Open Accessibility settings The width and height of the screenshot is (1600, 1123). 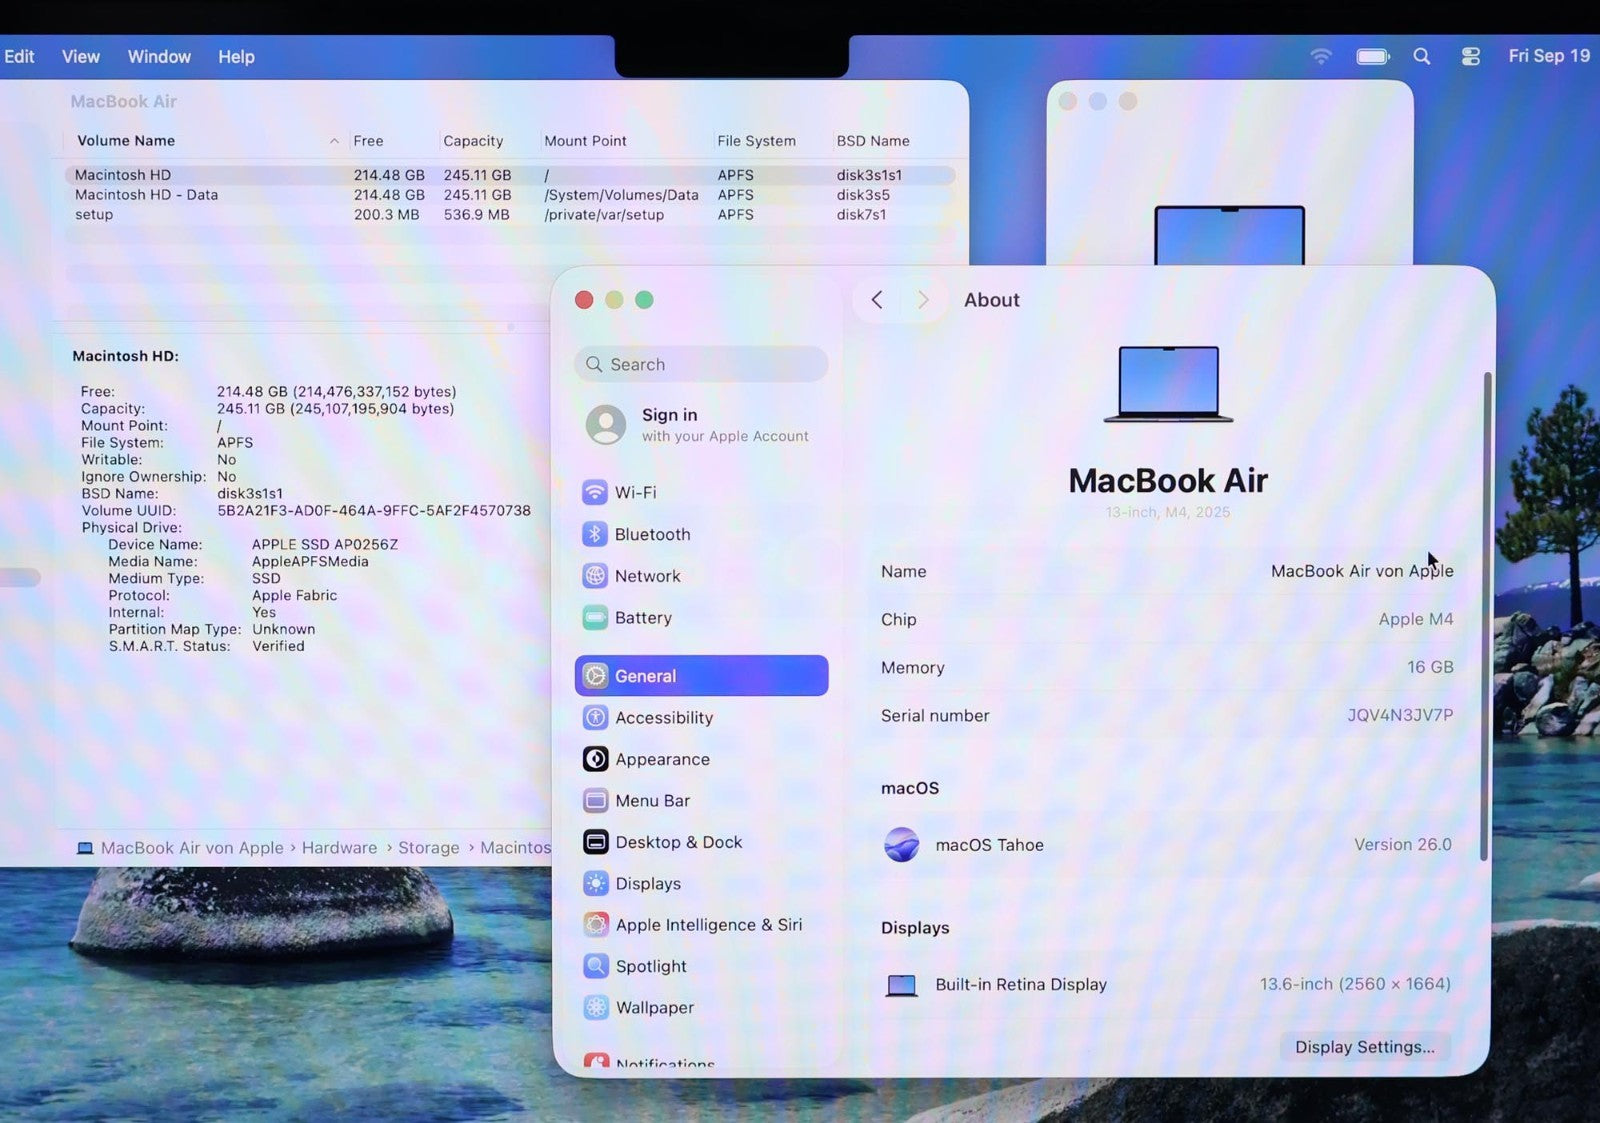tap(663, 718)
